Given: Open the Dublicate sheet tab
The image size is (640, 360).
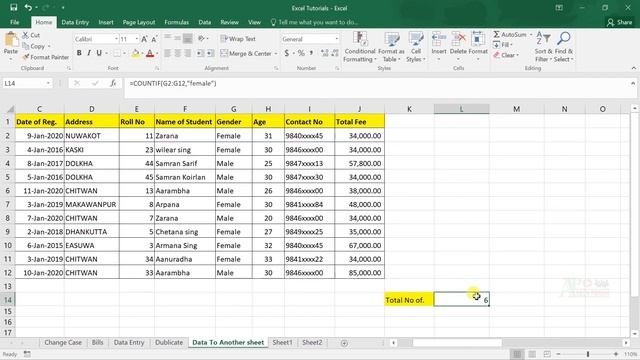Looking at the screenshot, I should click(169, 342).
